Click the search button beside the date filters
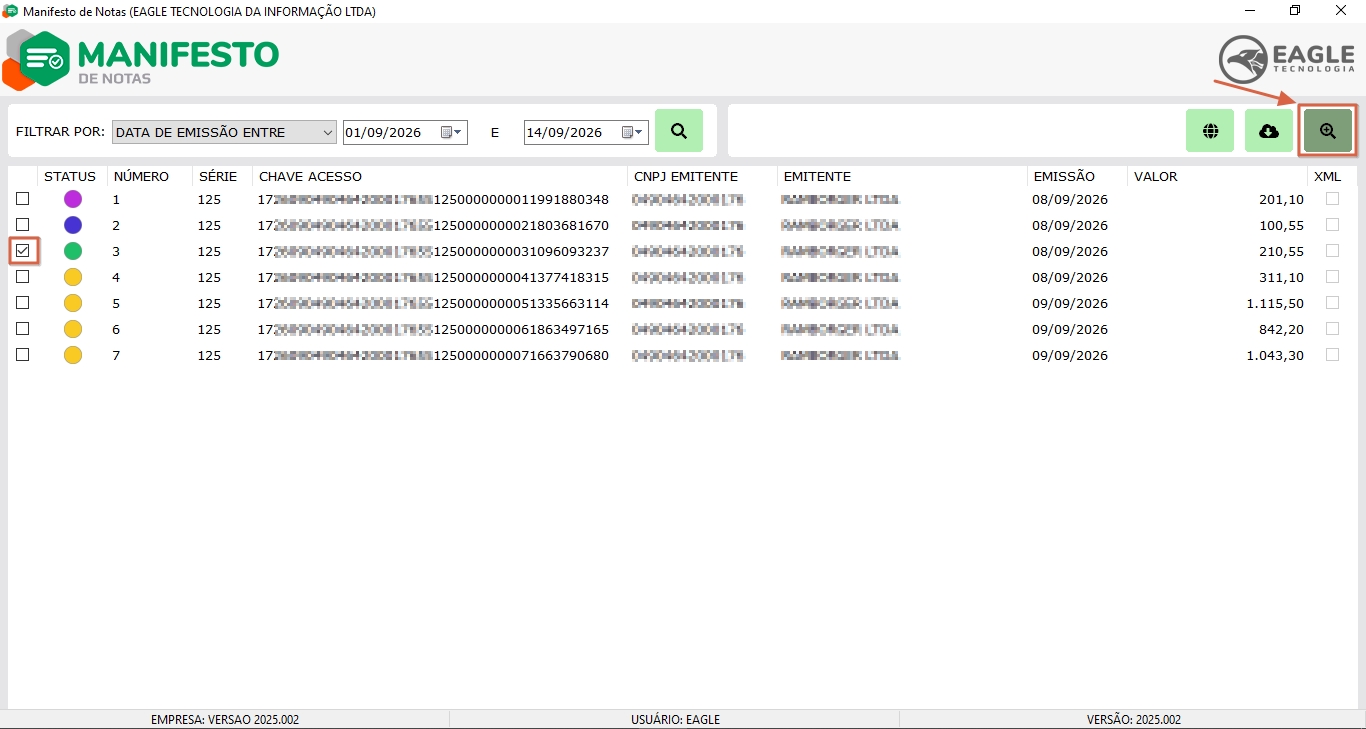Screen dimensions: 1366x729 (679, 131)
